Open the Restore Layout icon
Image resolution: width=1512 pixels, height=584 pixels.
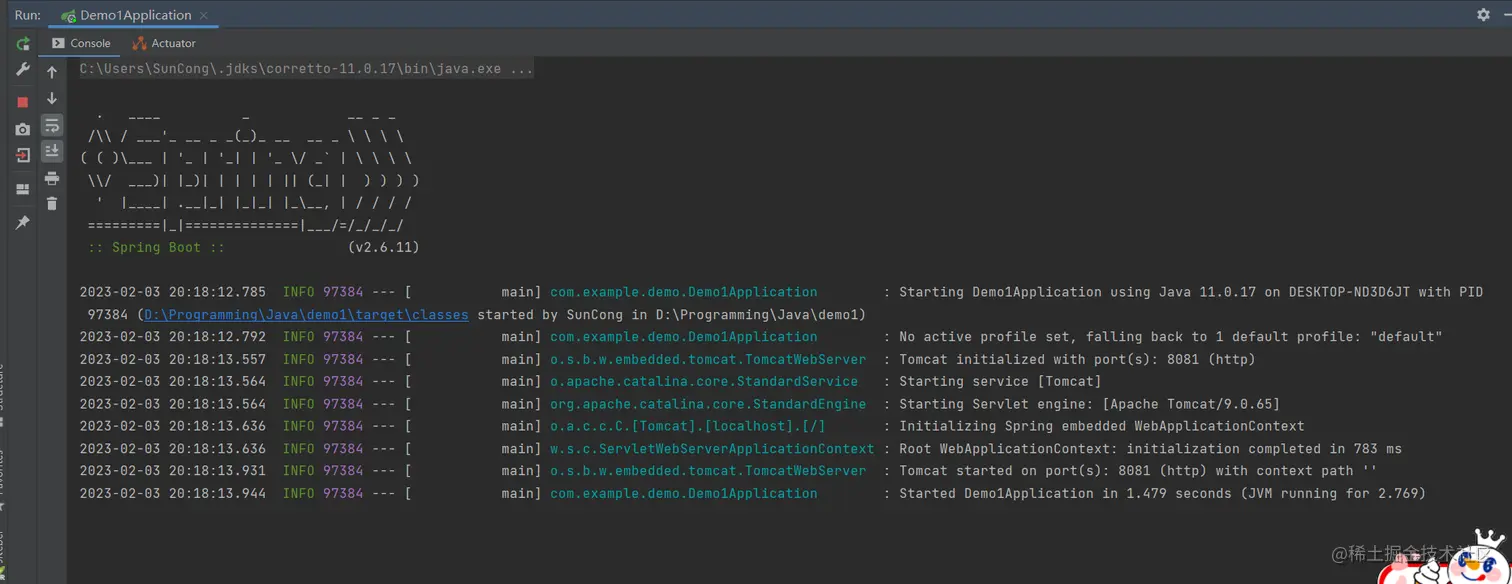click(x=23, y=189)
